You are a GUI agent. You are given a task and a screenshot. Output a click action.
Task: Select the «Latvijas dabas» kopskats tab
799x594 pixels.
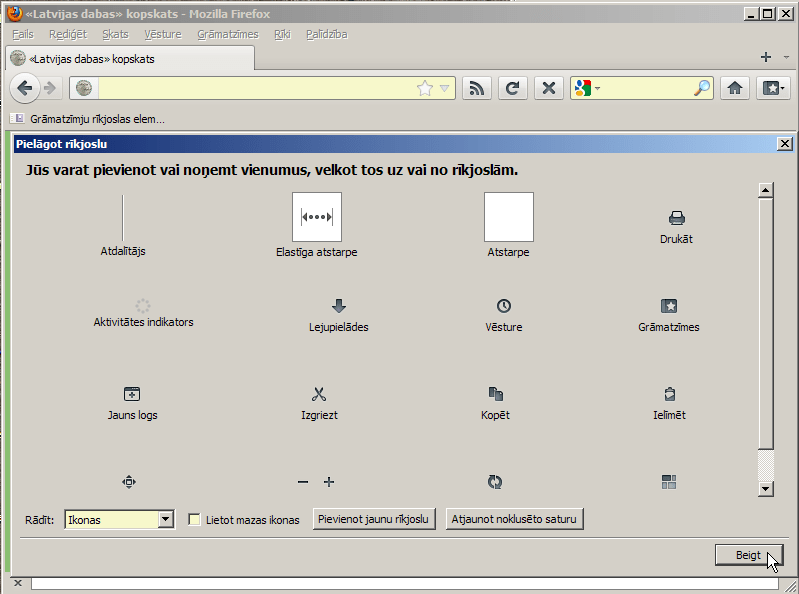(130, 58)
